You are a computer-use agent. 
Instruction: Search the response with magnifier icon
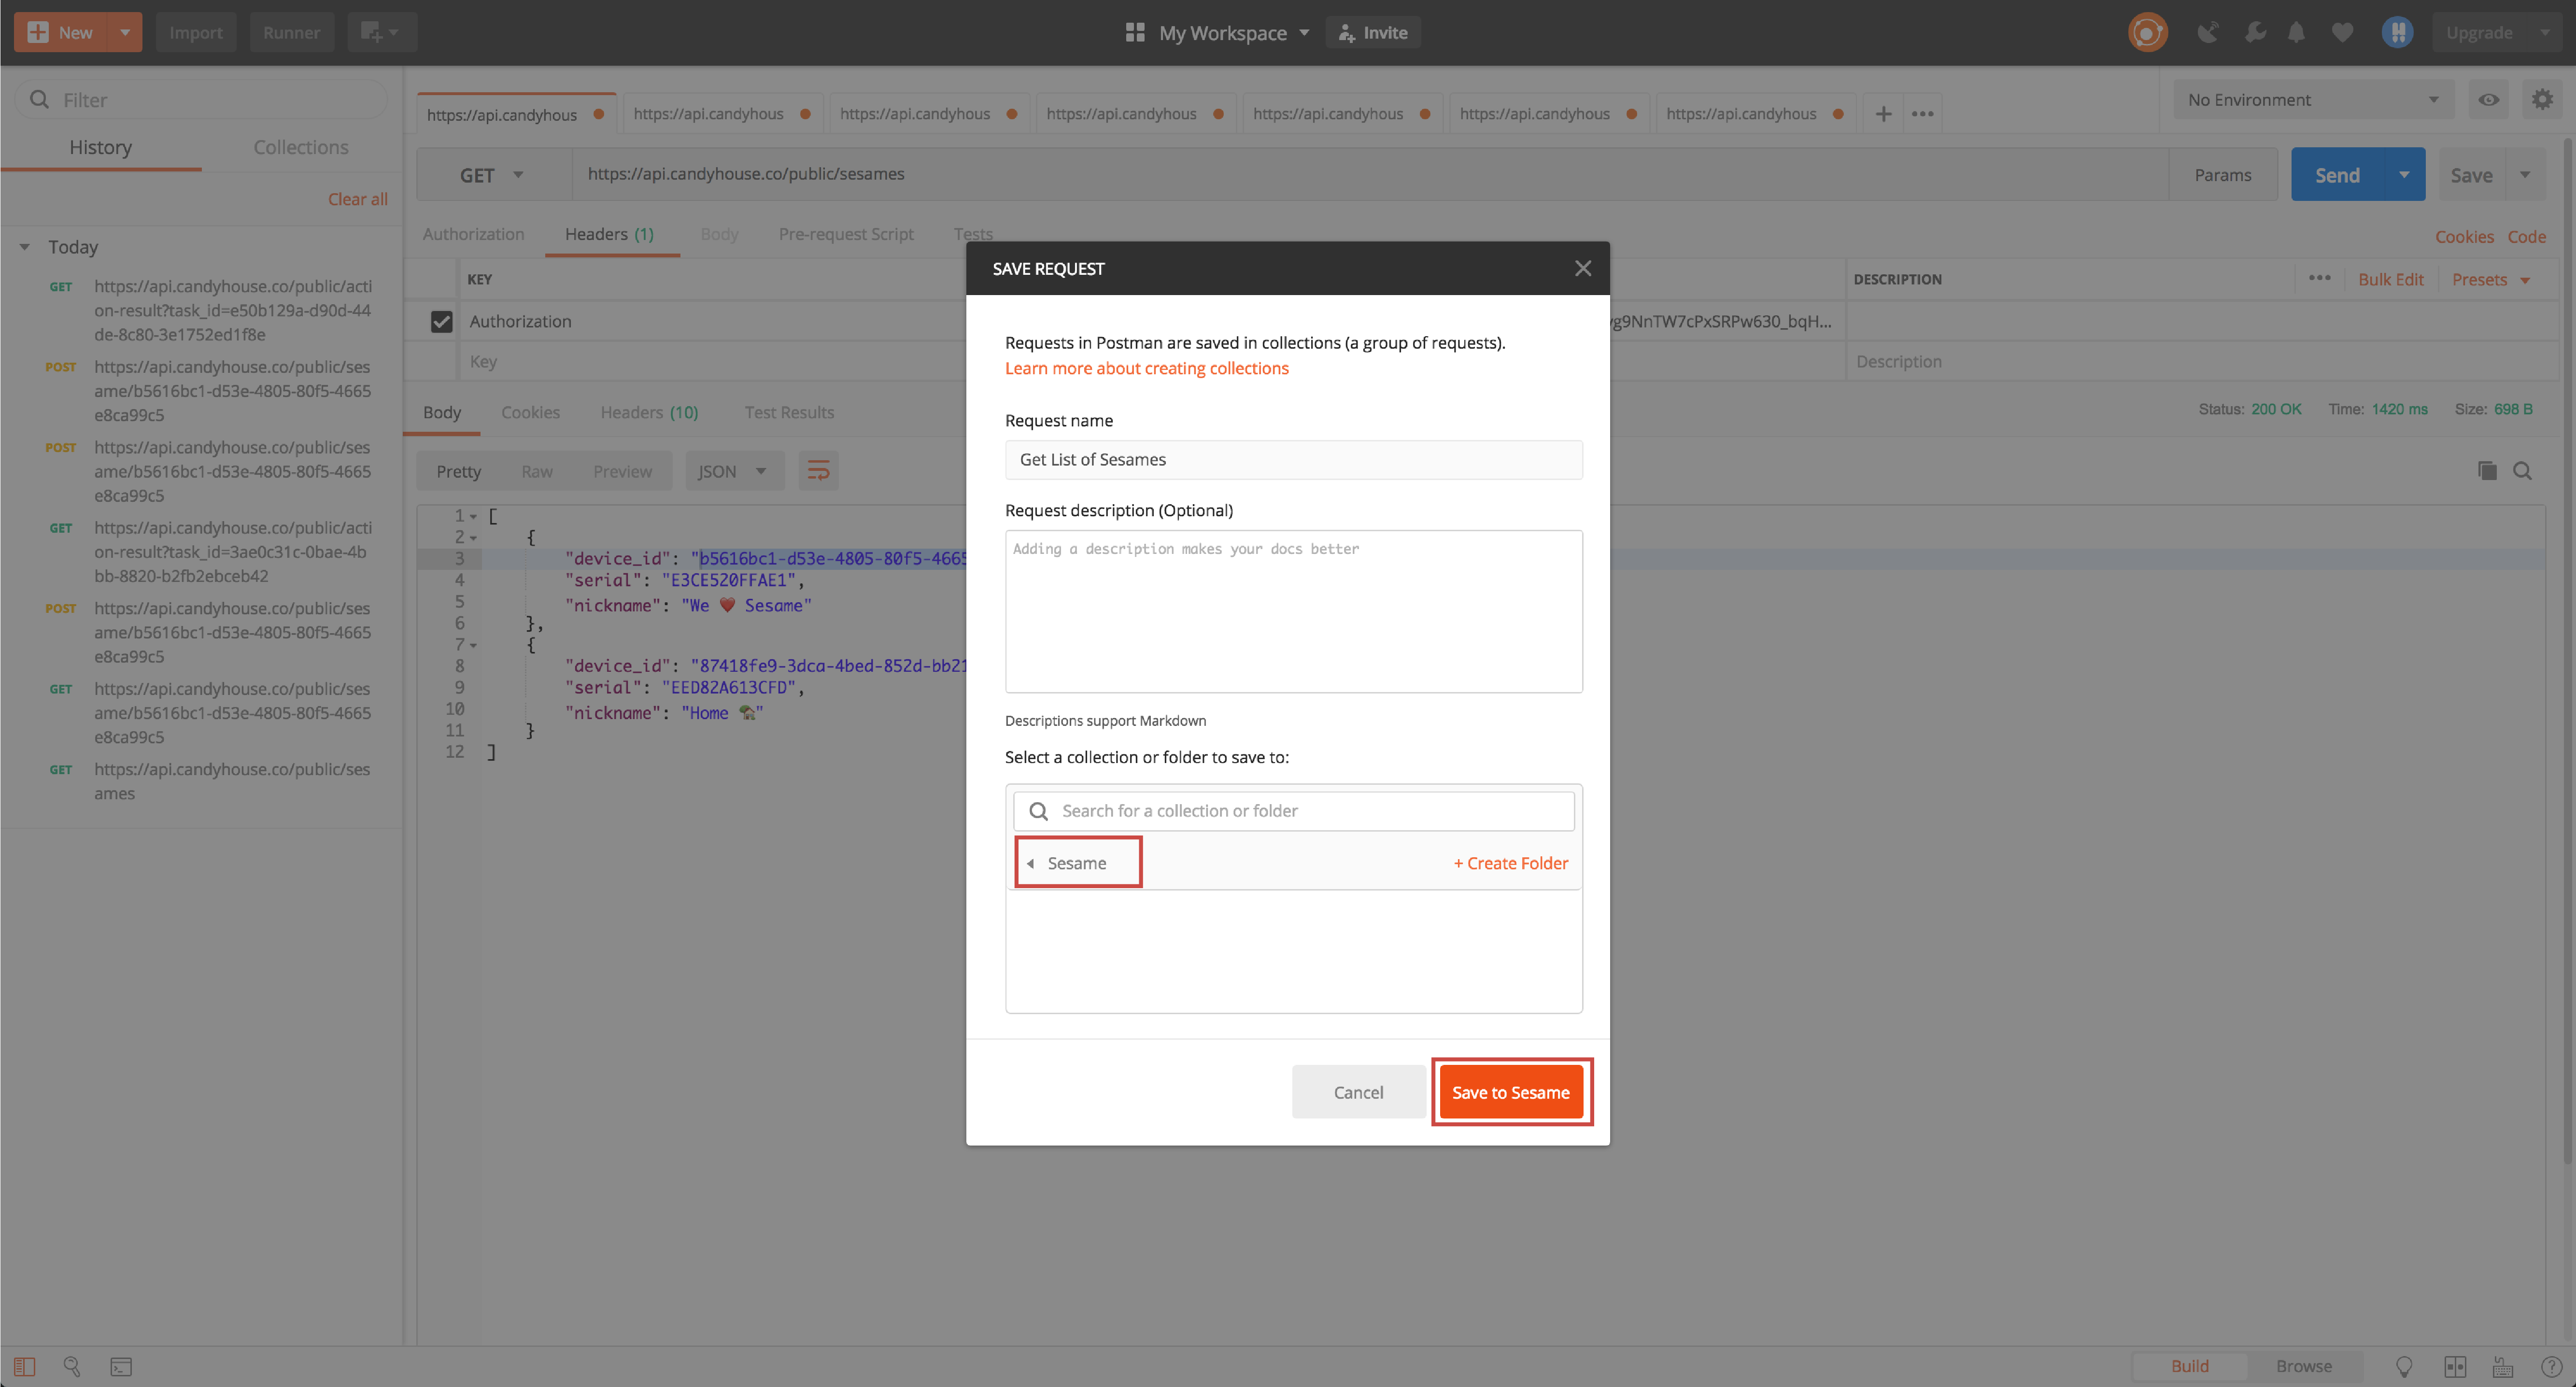[x=2523, y=471]
